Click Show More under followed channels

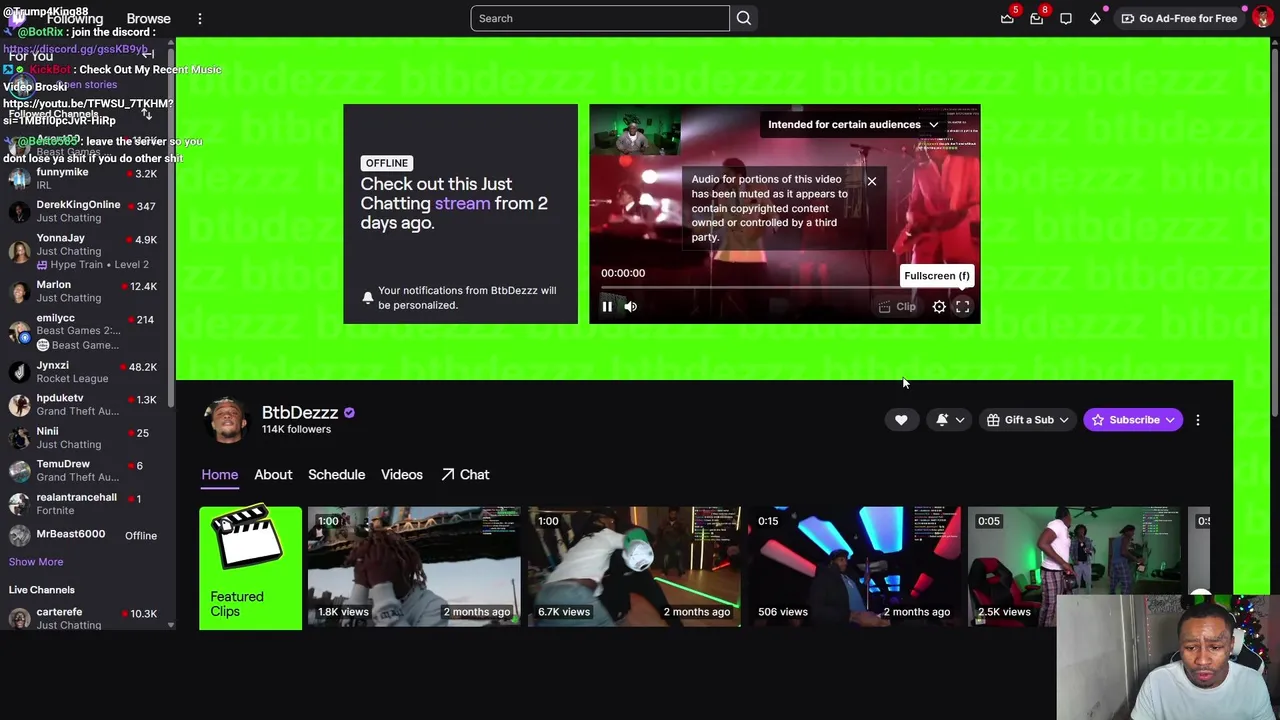pos(36,562)
